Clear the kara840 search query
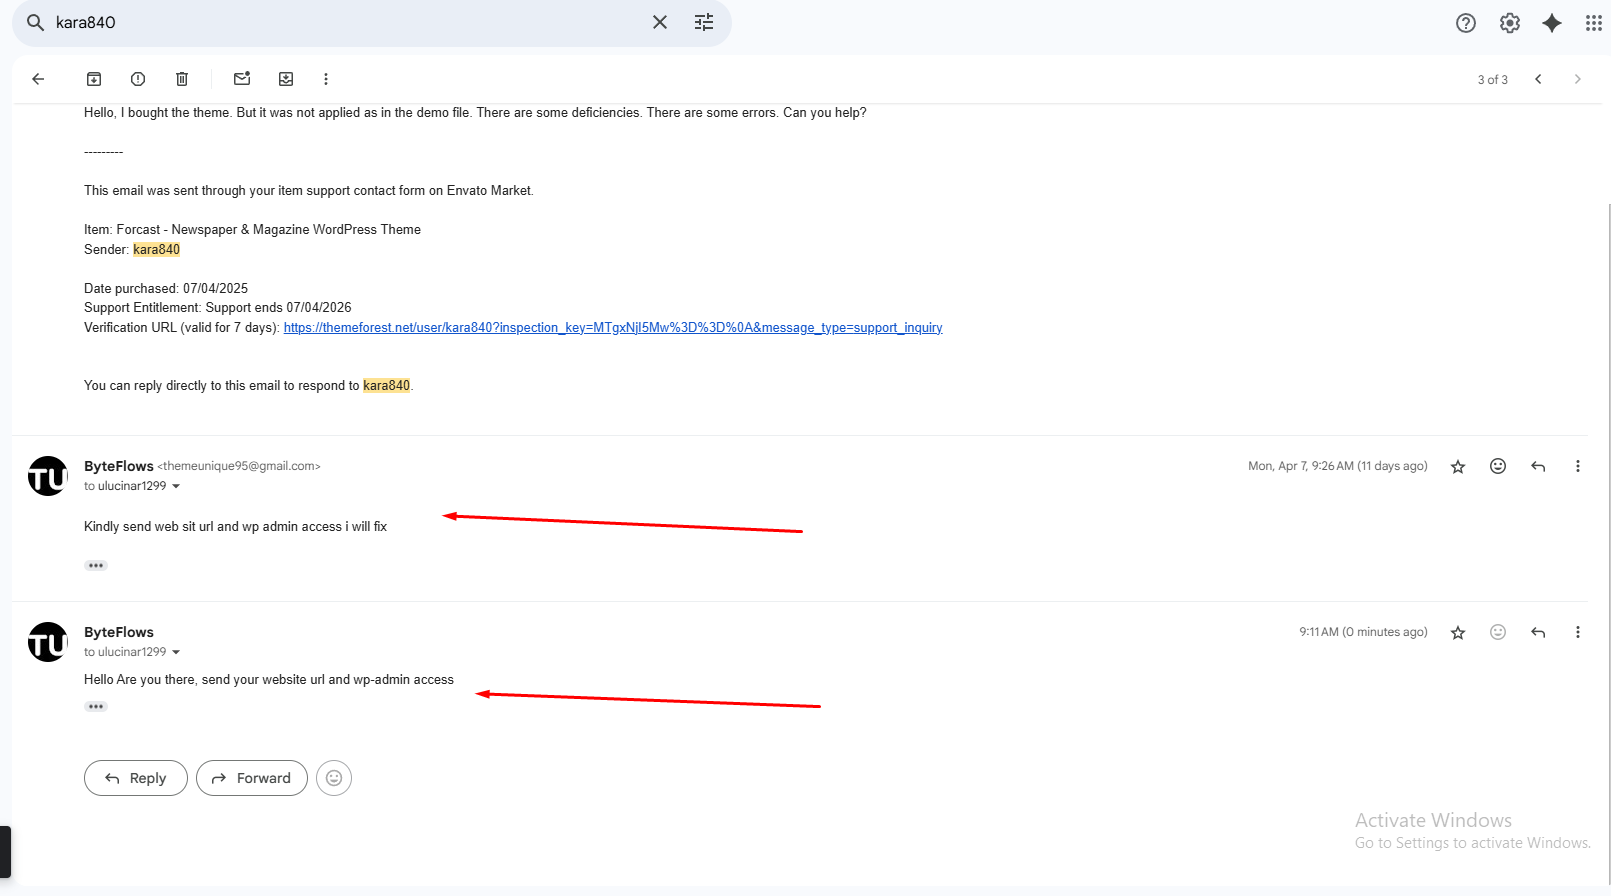Screen dimensions: 1611x896 click(660, 22)
